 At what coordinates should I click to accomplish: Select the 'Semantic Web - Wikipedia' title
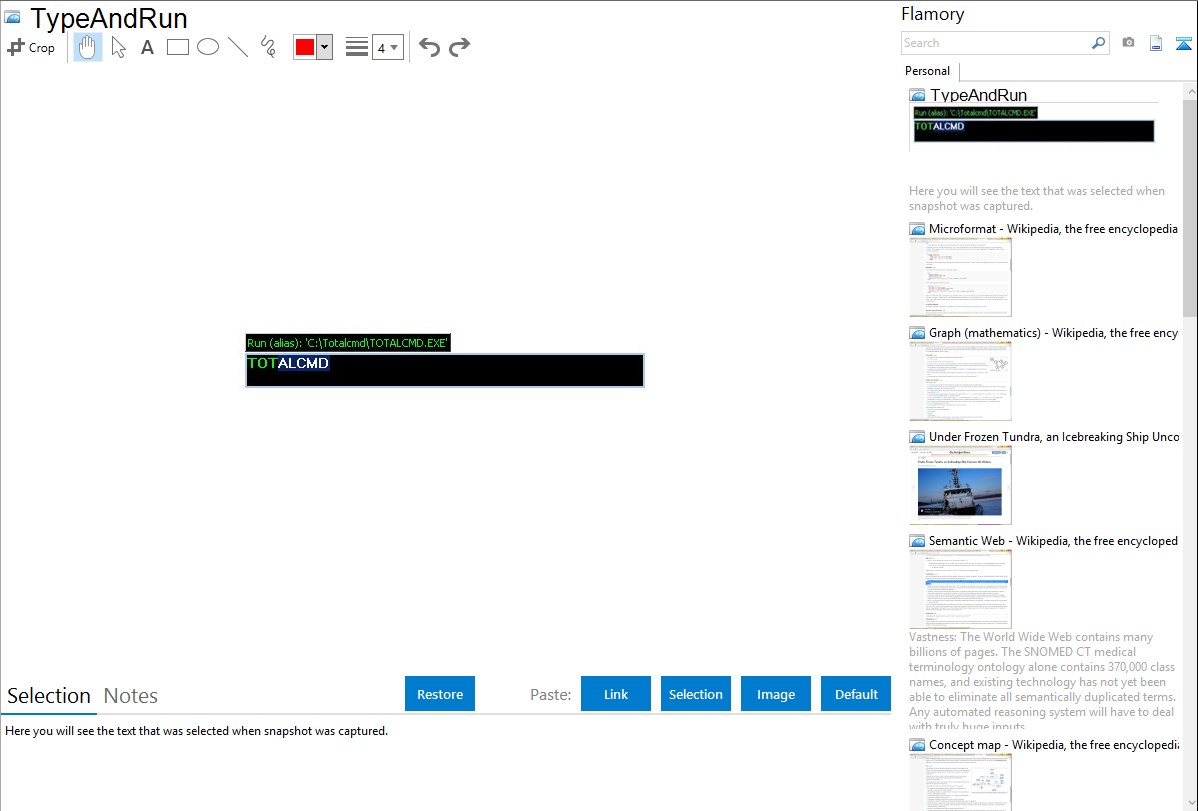click(x=1053, y=540)
